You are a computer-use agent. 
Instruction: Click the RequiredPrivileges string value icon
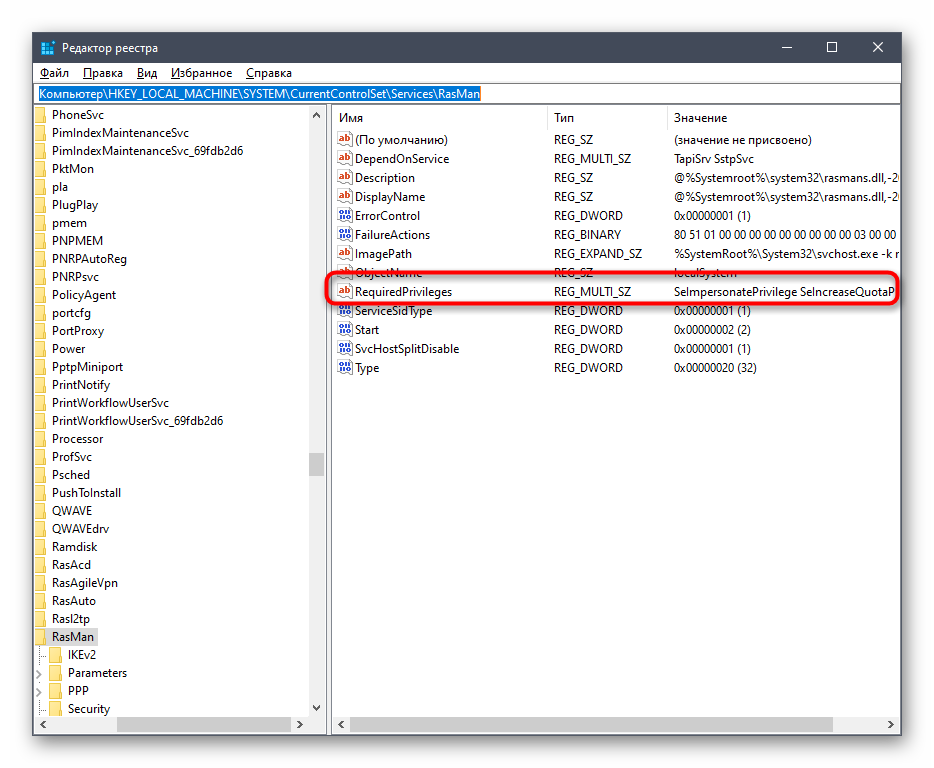[x=345, y=291]
